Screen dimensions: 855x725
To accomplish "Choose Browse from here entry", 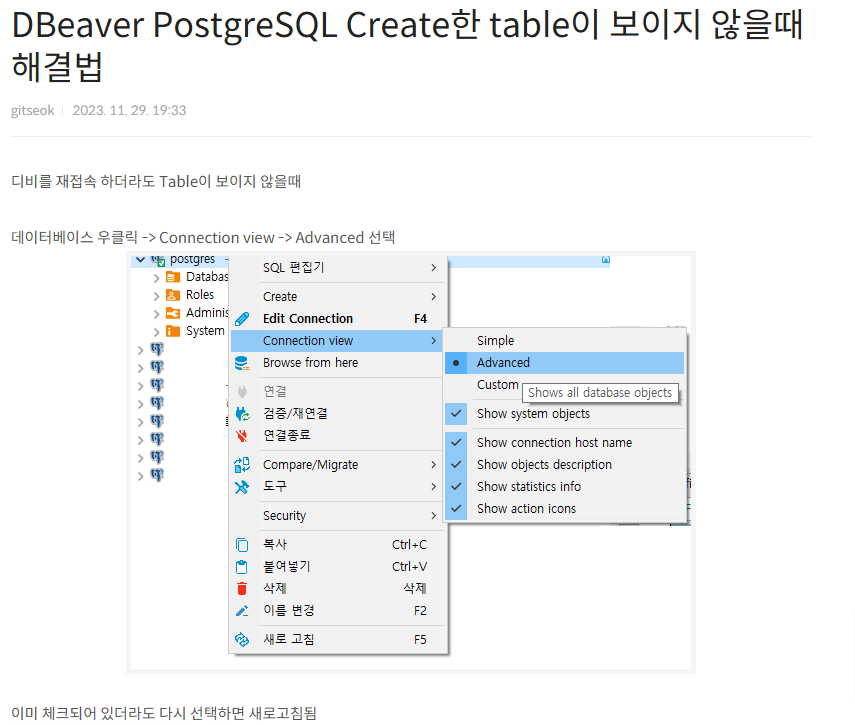I will (338, 363).
